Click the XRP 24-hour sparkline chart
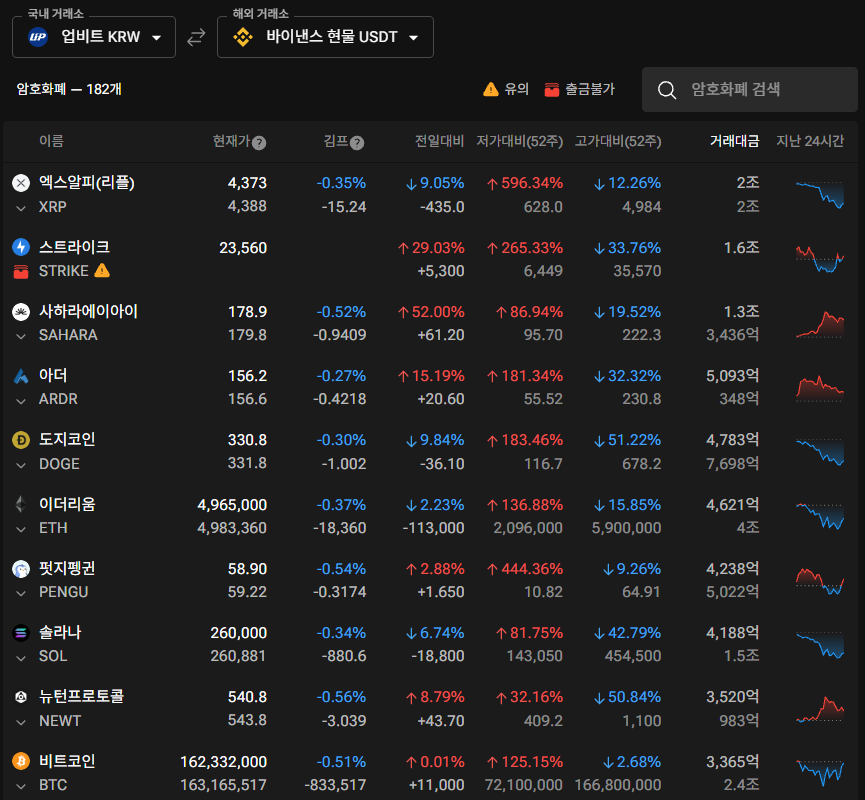 coord(820,195)
